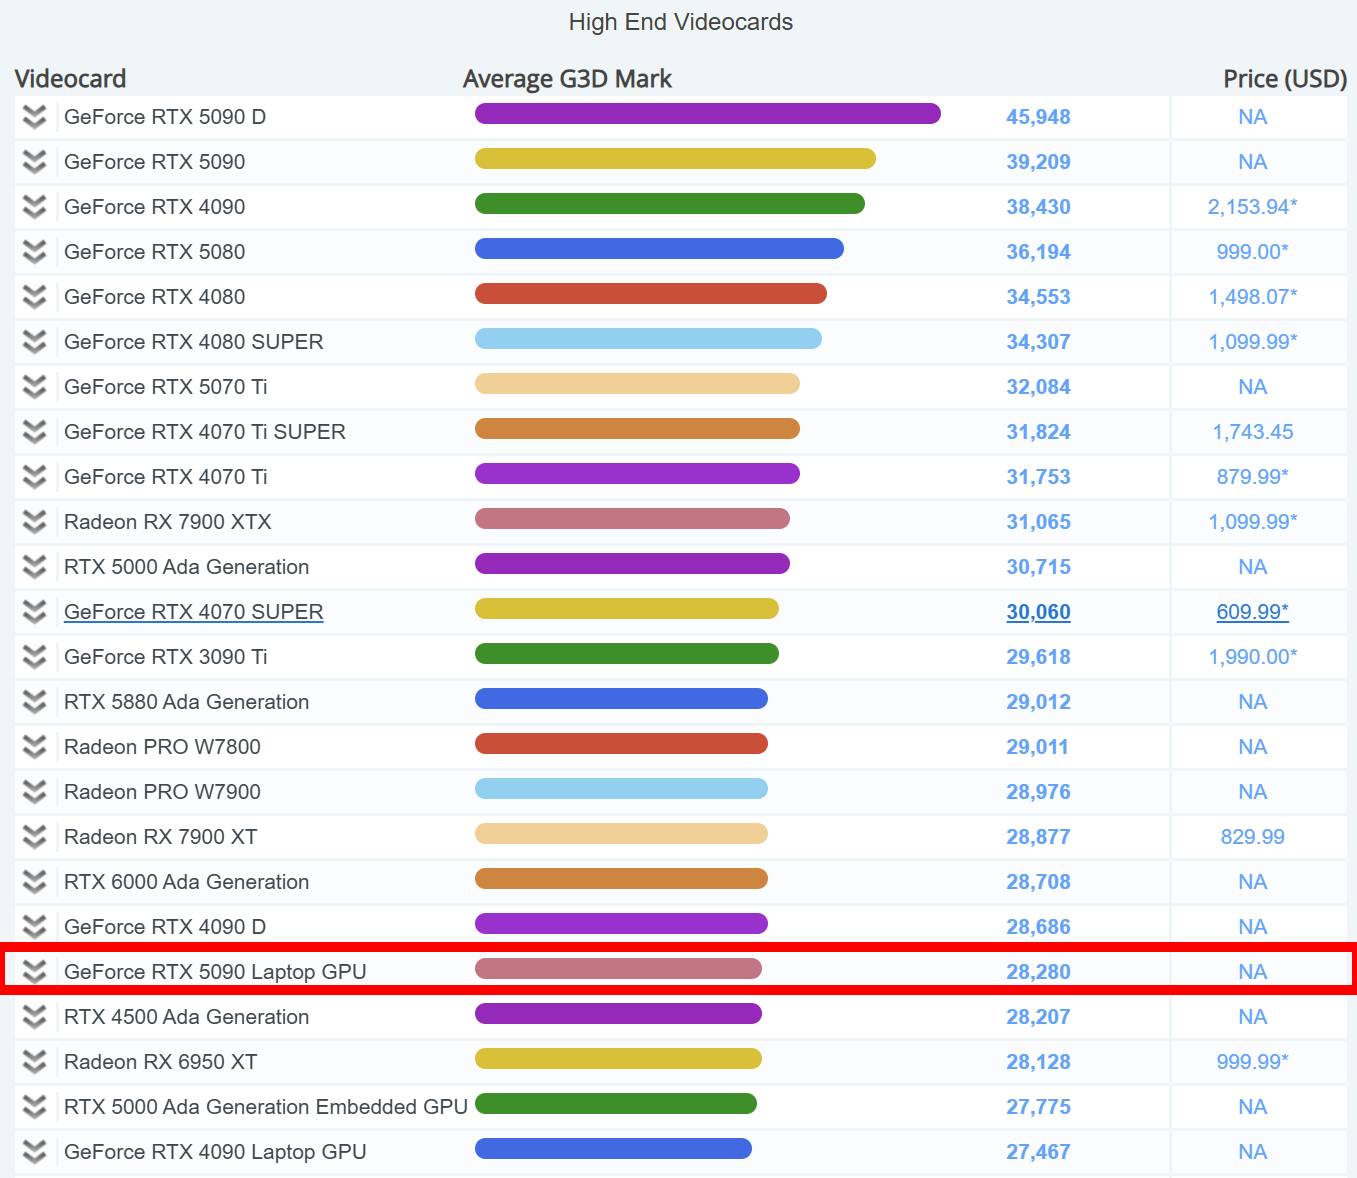The image size is (1357, 1178).
Task: Open the GeForce RTX 4070 SUPER link
Action: [193, 612]
